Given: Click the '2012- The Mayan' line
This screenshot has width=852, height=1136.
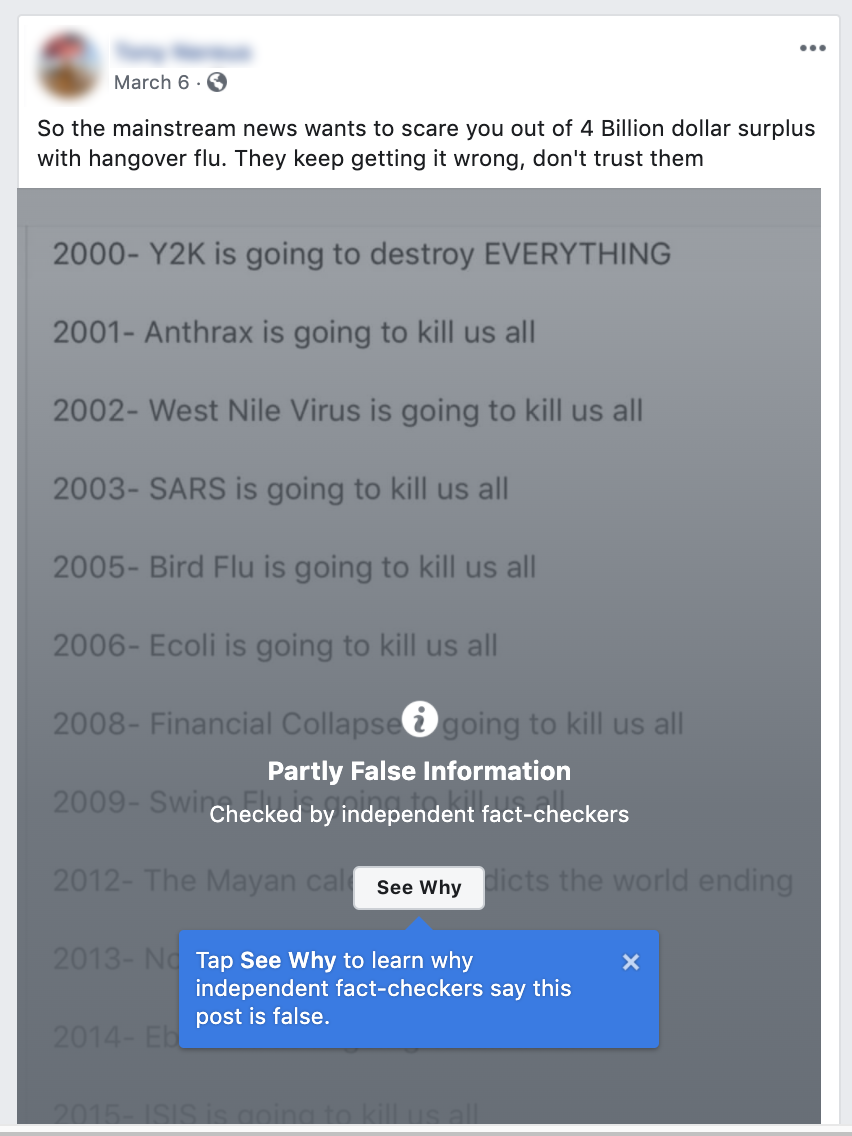Looking at the screenshot, I should pyautogui.click(x=200, y=881).
